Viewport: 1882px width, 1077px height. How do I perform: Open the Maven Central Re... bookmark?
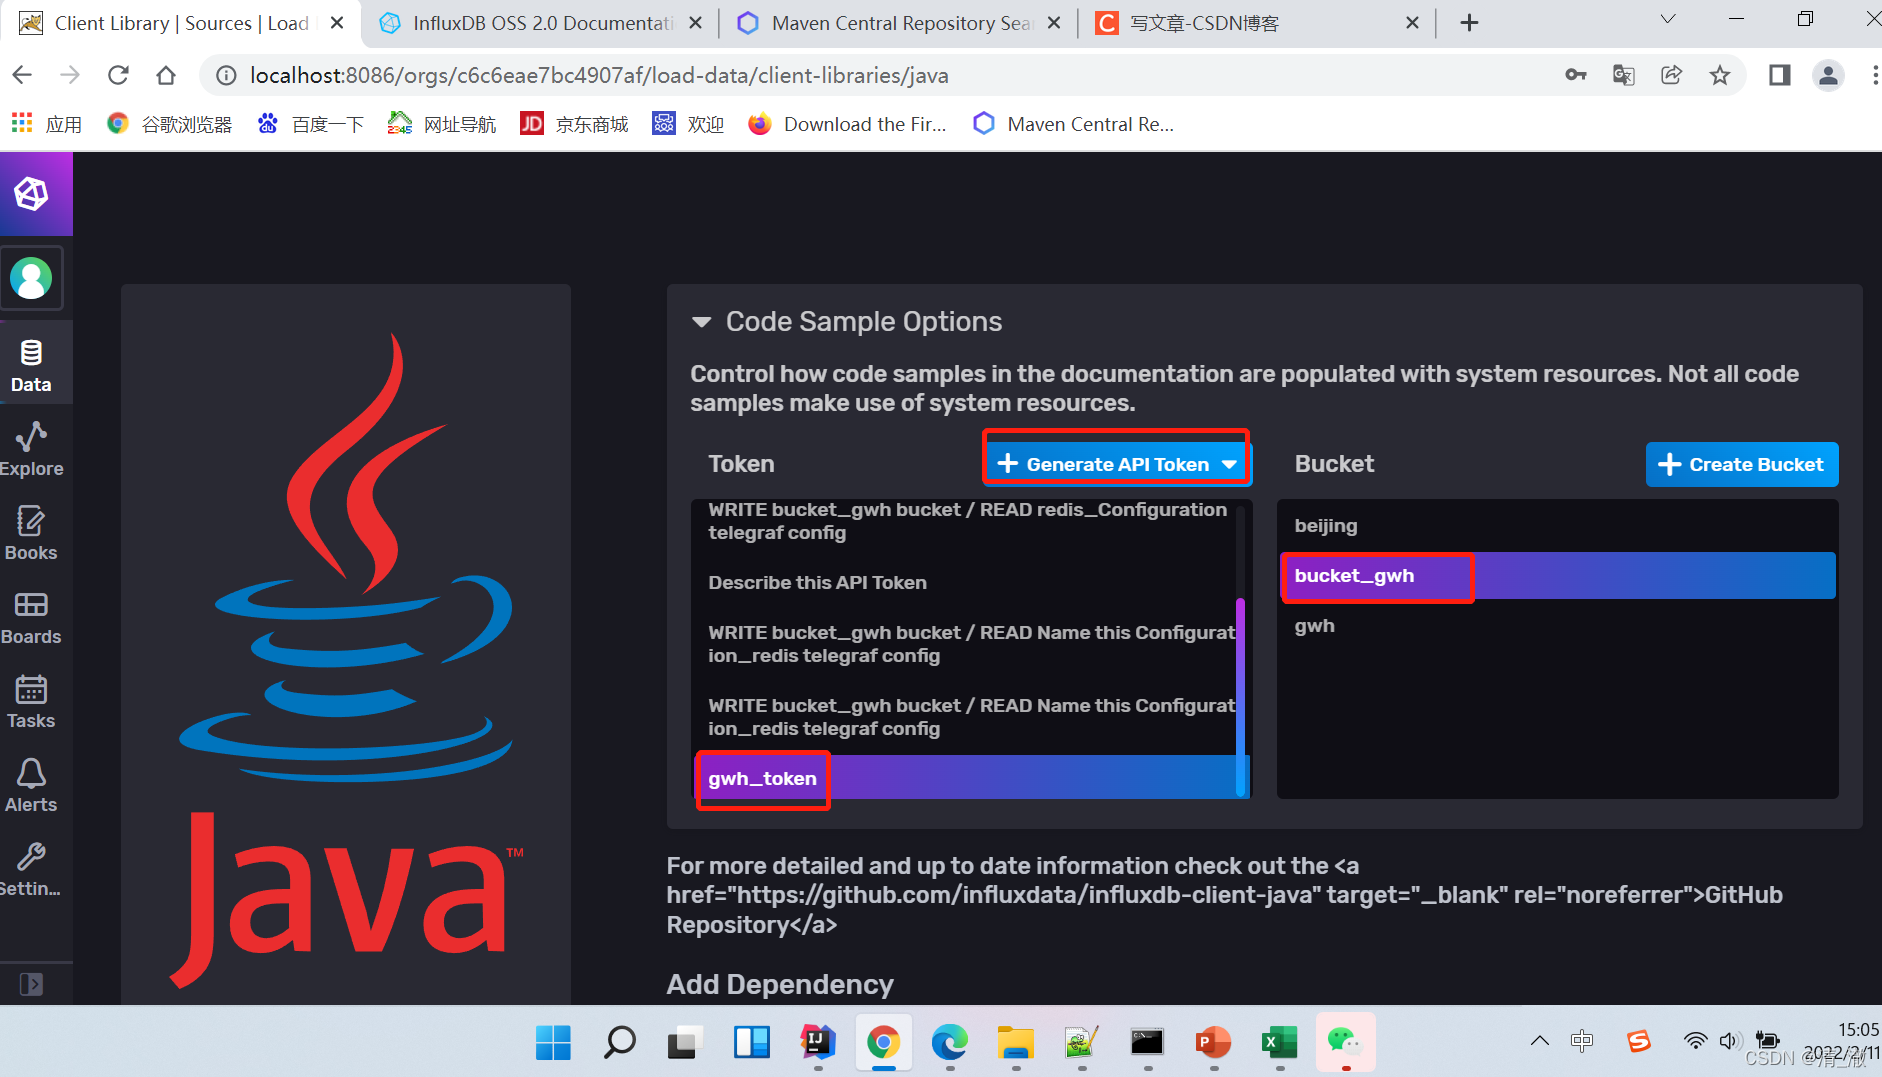pyautogui.click(x=1073, y=124)
